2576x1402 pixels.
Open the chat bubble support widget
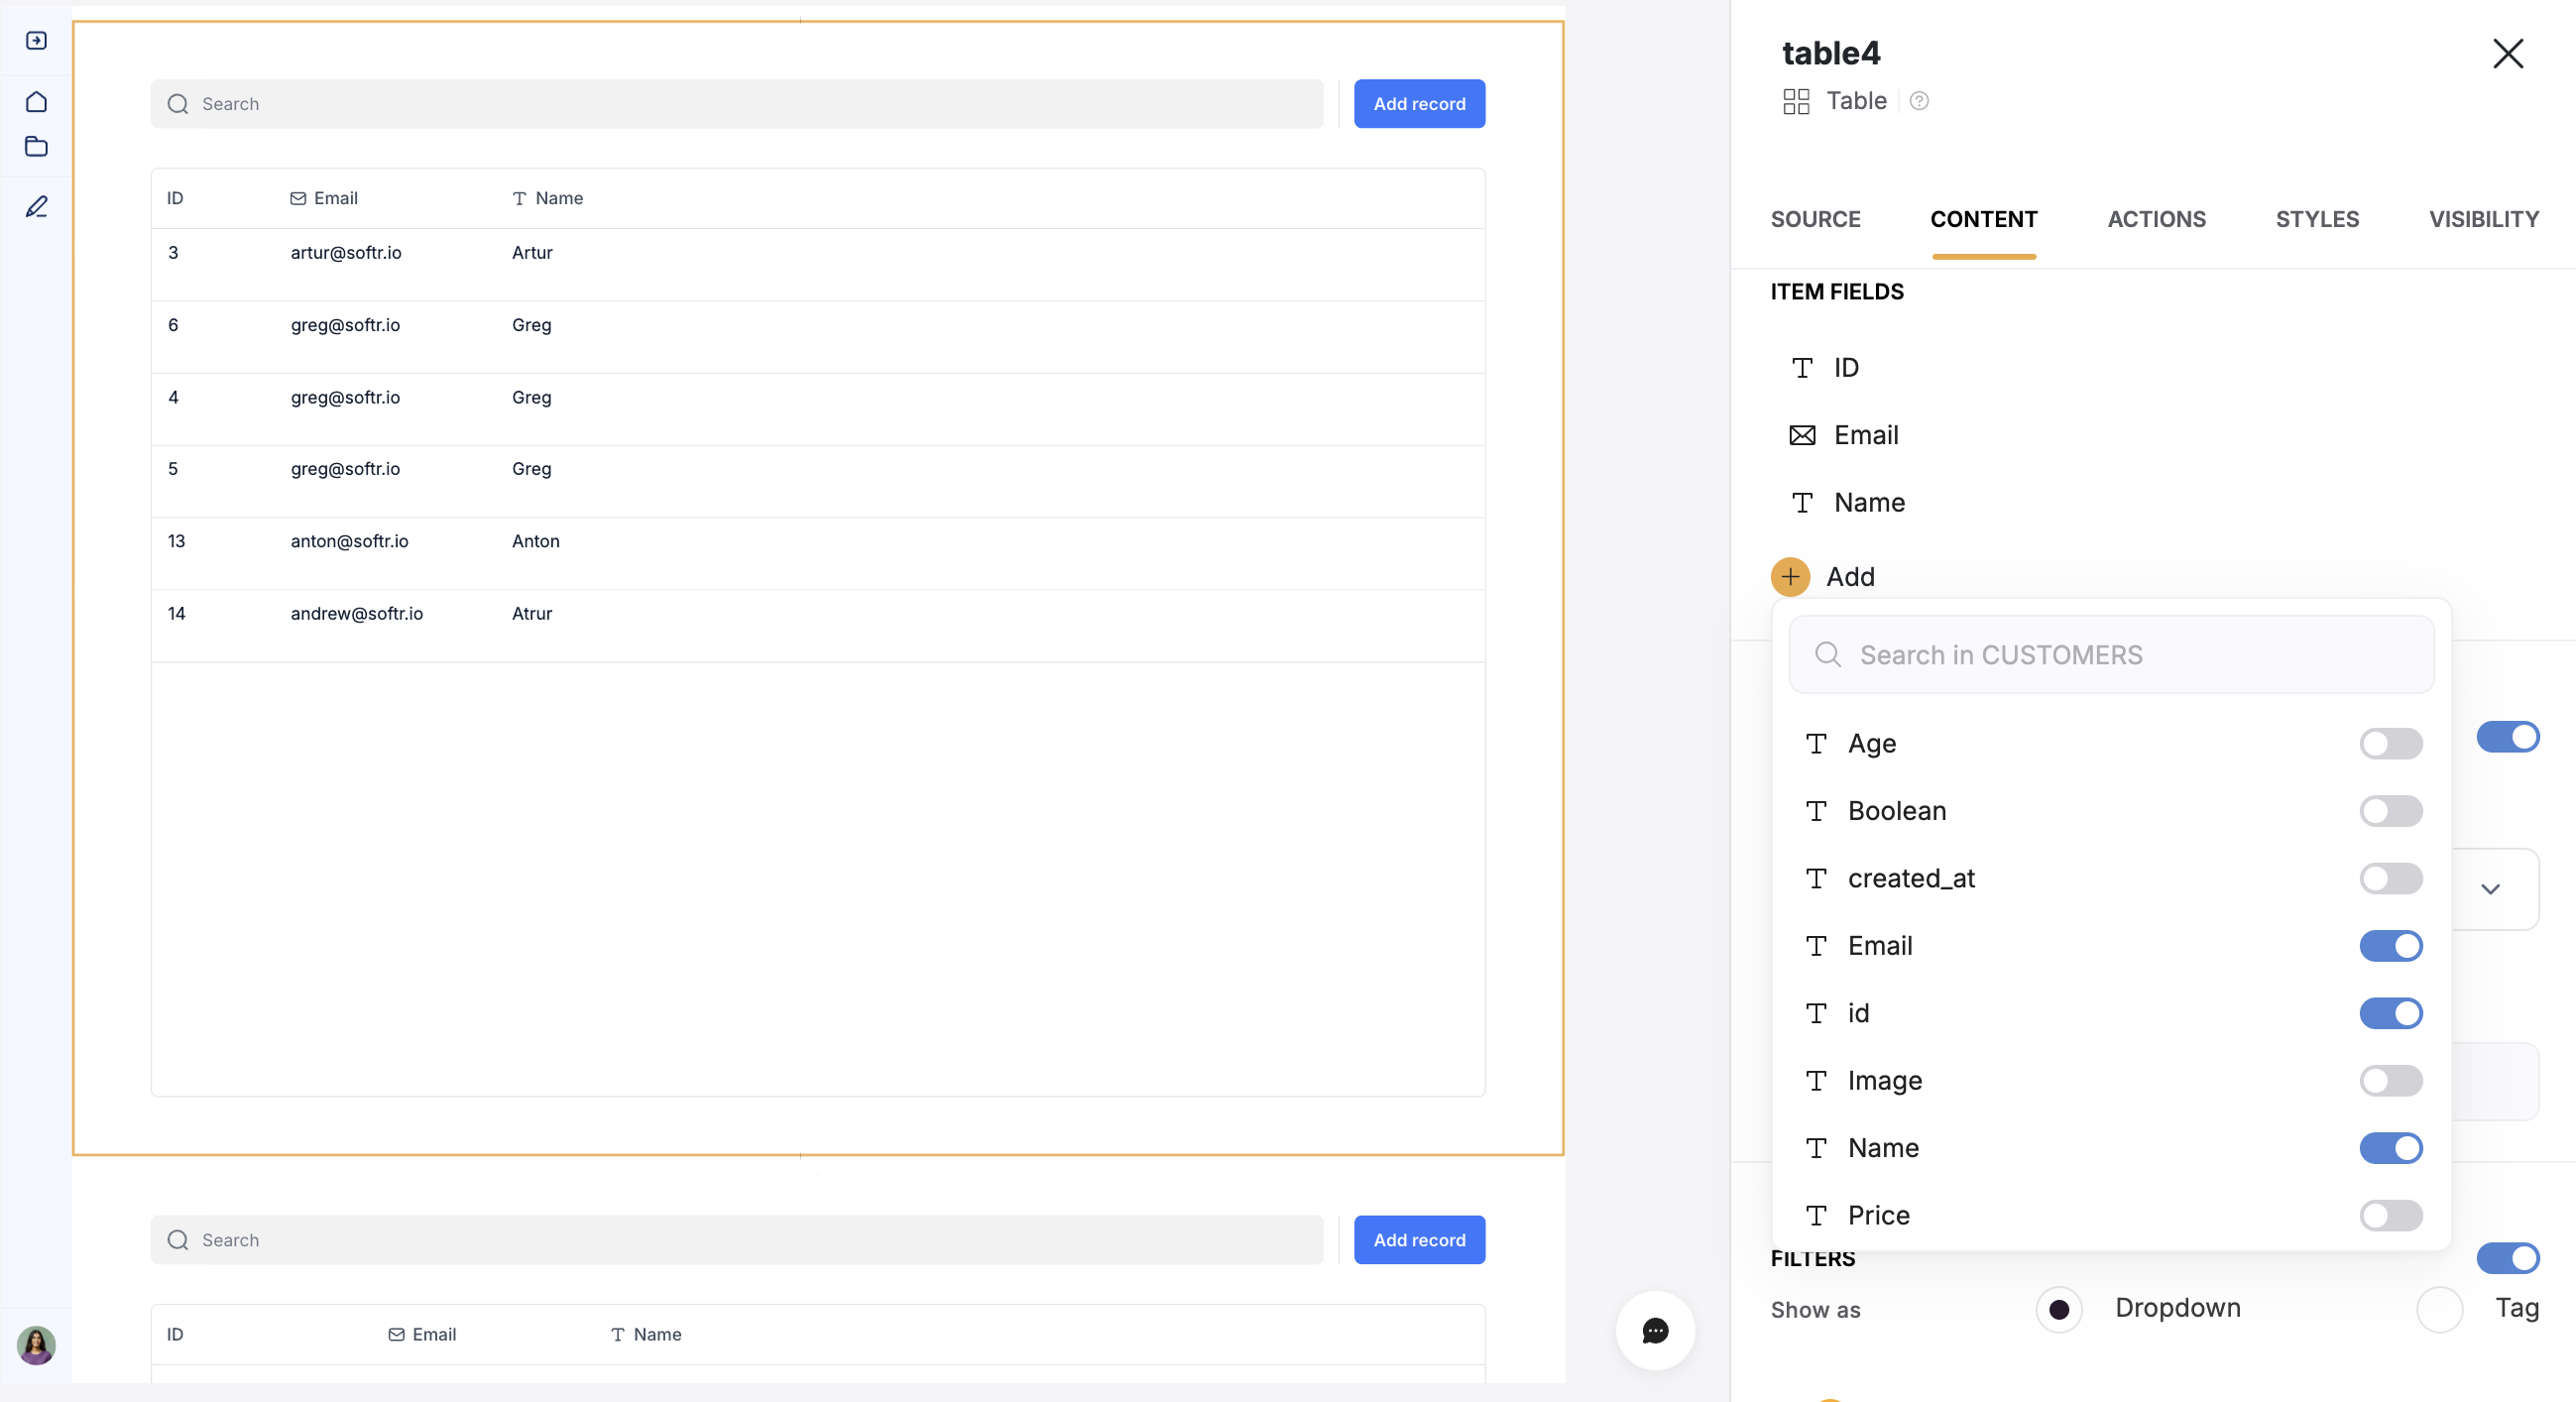click(1655, 1330)
